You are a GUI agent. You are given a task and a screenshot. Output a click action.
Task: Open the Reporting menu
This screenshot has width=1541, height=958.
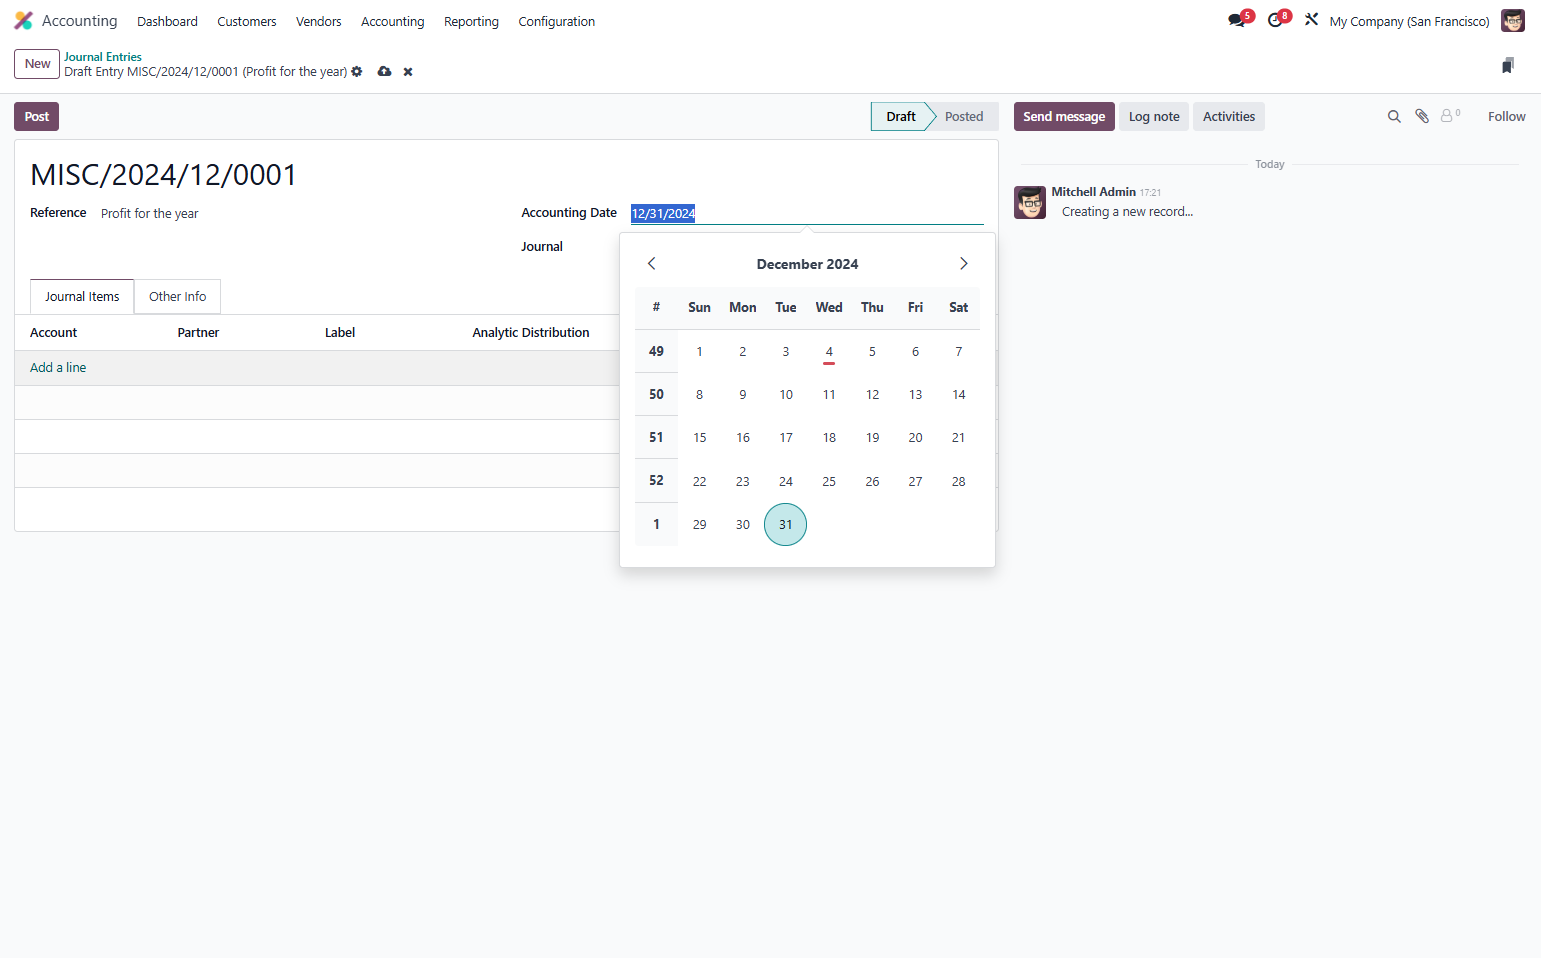point(471,21)
